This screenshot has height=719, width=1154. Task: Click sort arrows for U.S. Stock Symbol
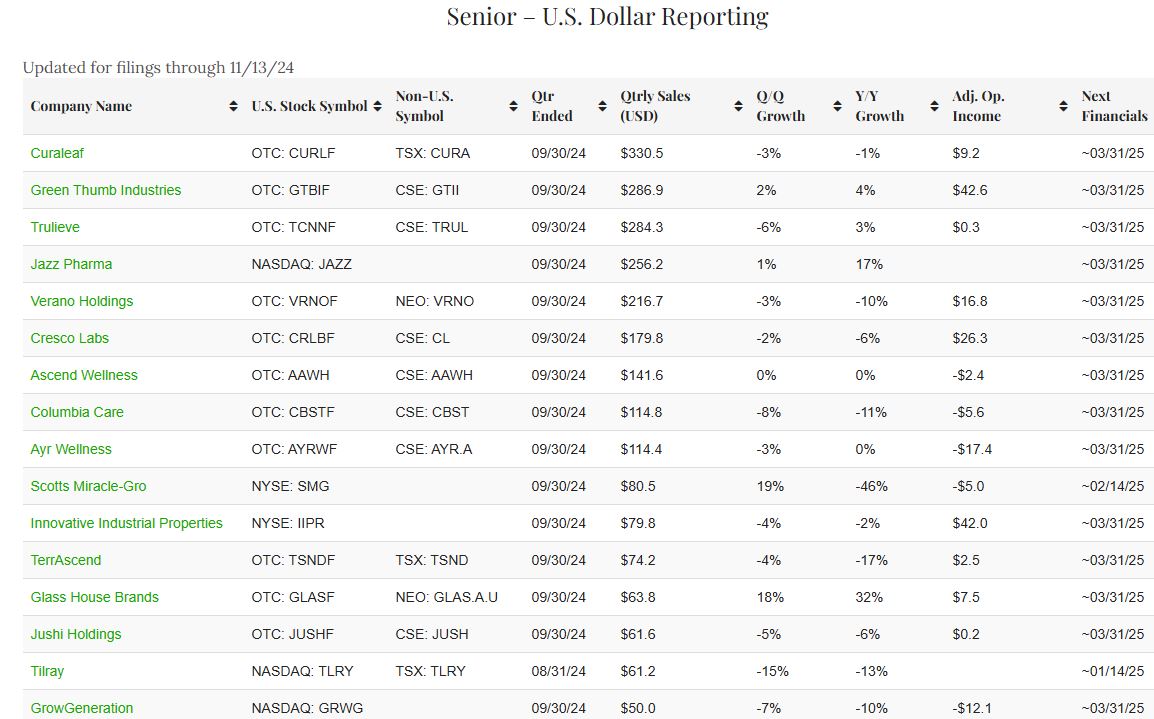point(377,106)
